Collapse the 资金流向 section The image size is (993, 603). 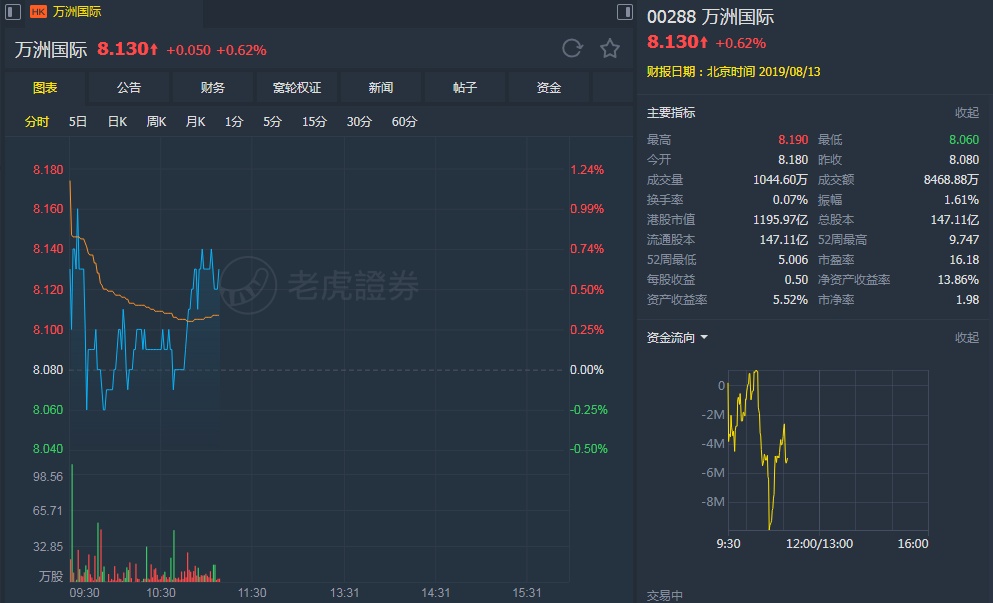(x=966, y=338)
